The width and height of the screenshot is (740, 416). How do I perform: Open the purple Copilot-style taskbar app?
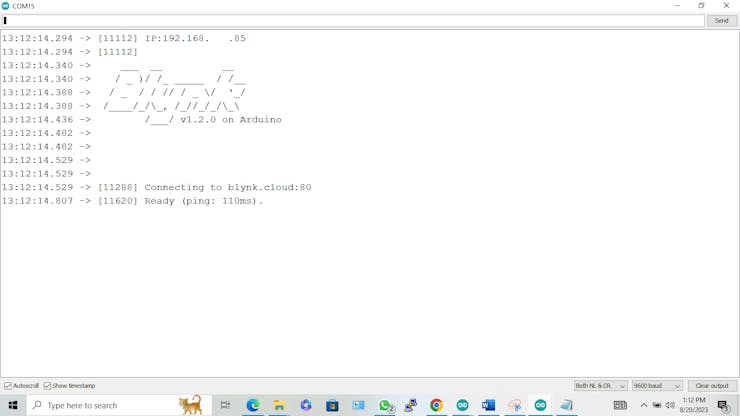(x=306, y=405)
